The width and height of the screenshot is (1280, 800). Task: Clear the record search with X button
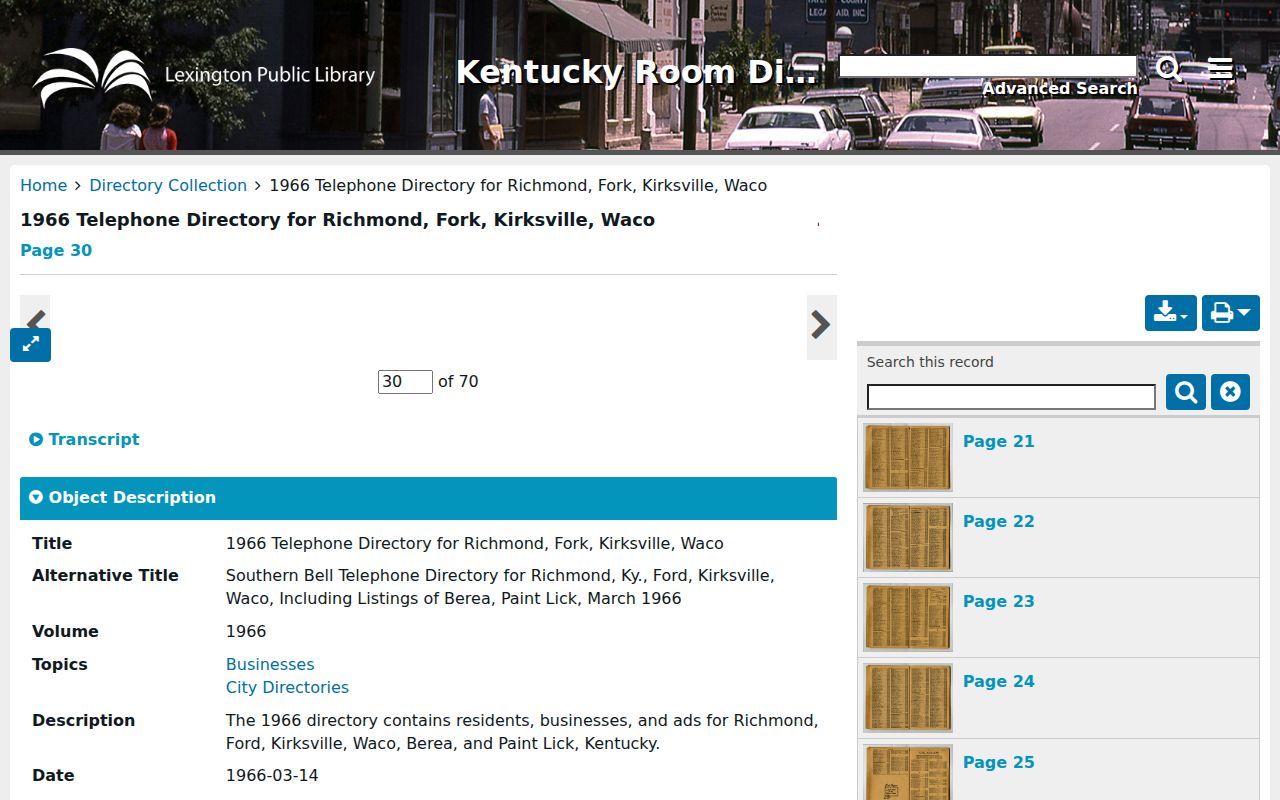click(1230, 392)
